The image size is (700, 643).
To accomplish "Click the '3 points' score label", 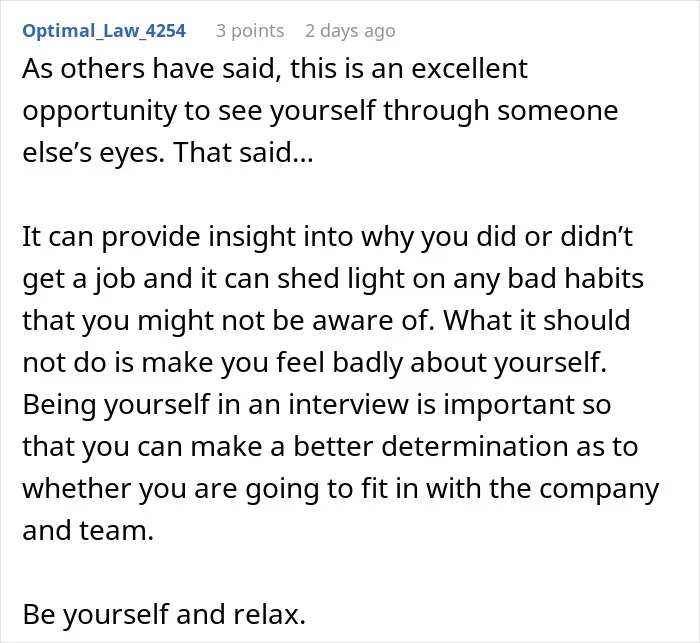I will [x=250, y=31].
